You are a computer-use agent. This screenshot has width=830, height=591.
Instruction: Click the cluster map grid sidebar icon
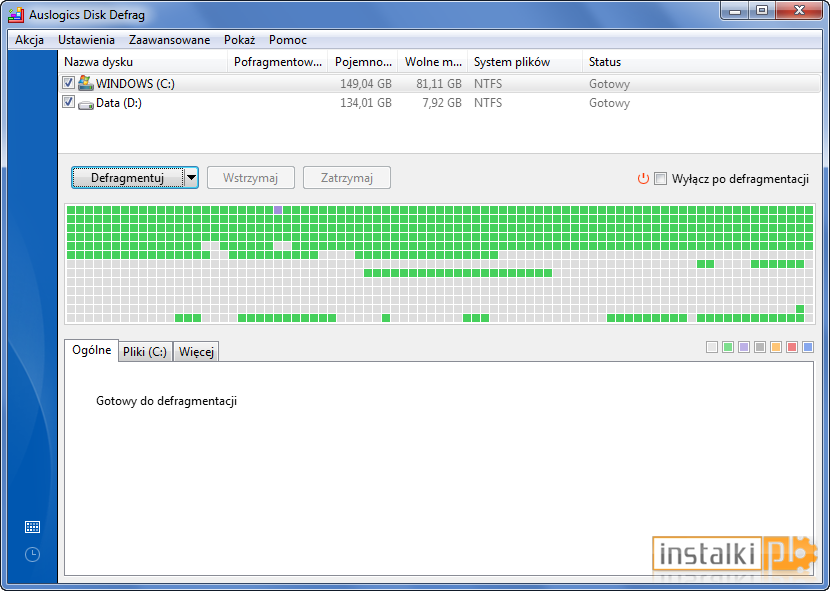coord(32,527)
